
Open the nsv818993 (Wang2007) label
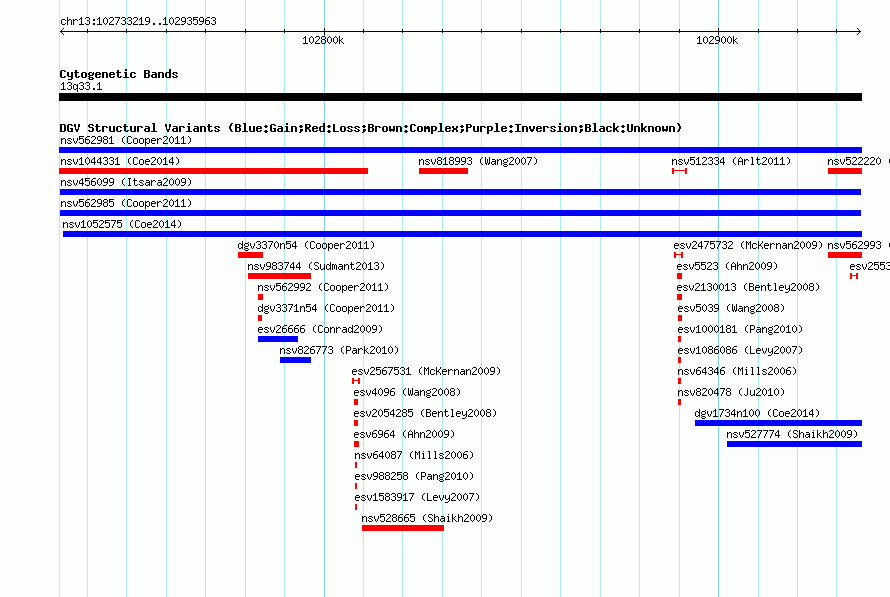(x=478, y=161)
